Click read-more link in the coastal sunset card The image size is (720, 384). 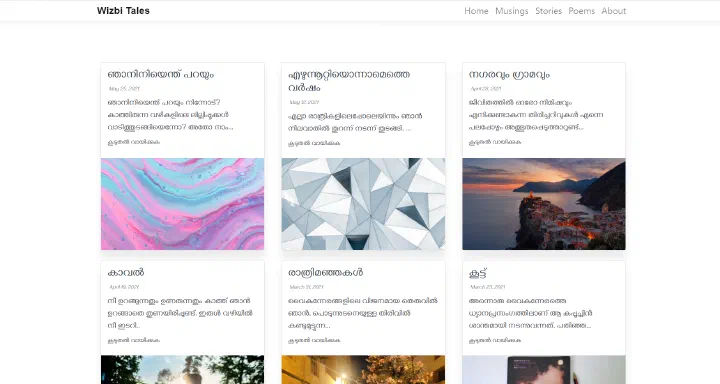(x=495, y=142)
